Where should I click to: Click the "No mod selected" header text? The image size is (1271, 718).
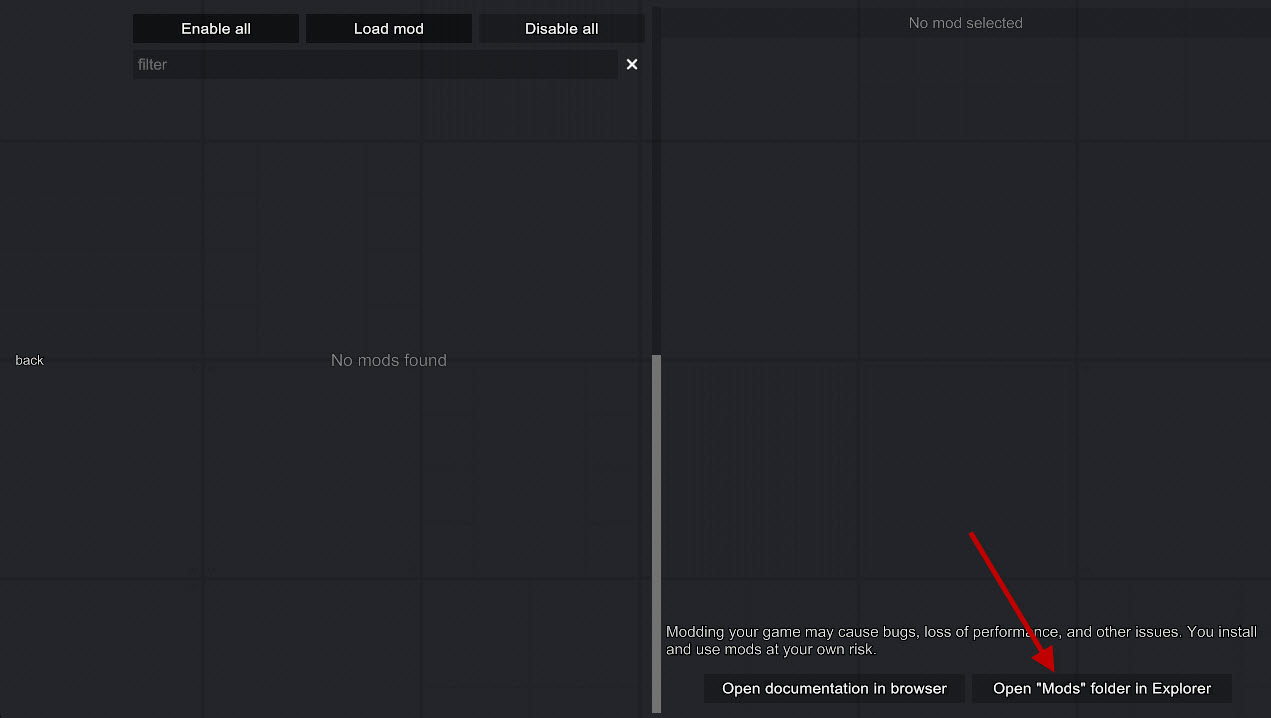coord(966,23)
